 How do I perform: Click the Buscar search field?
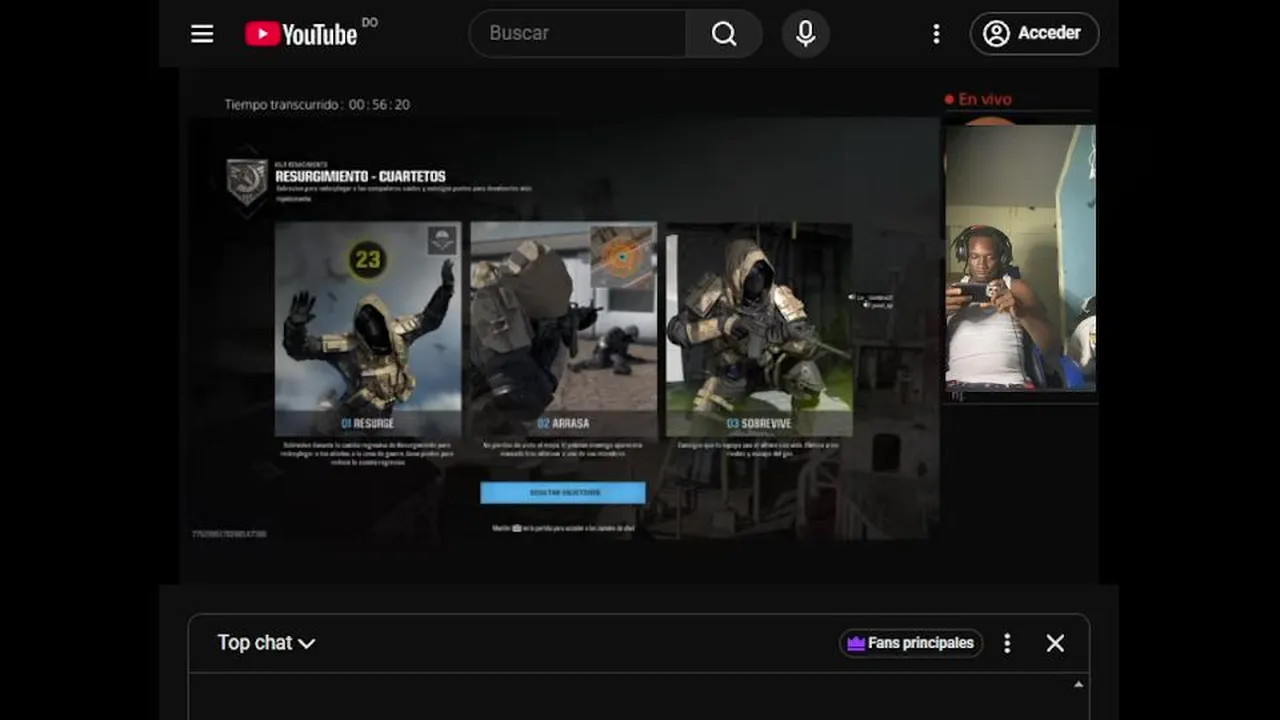tap(578, 33)
